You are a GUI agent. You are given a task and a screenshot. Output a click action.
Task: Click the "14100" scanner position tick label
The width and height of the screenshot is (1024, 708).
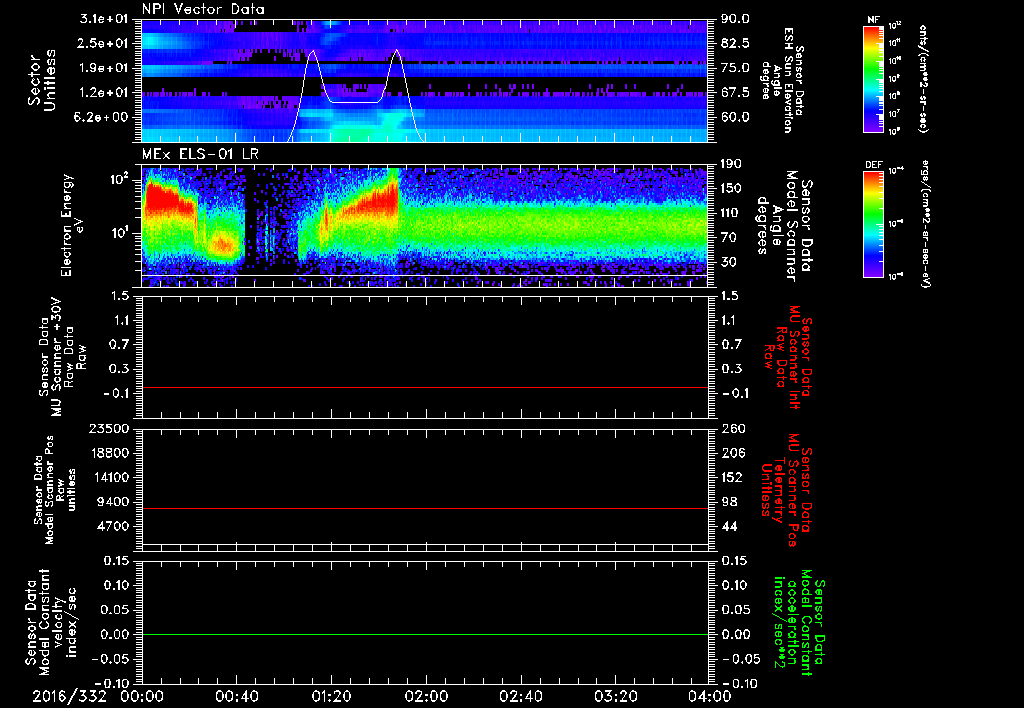(110, 477)
